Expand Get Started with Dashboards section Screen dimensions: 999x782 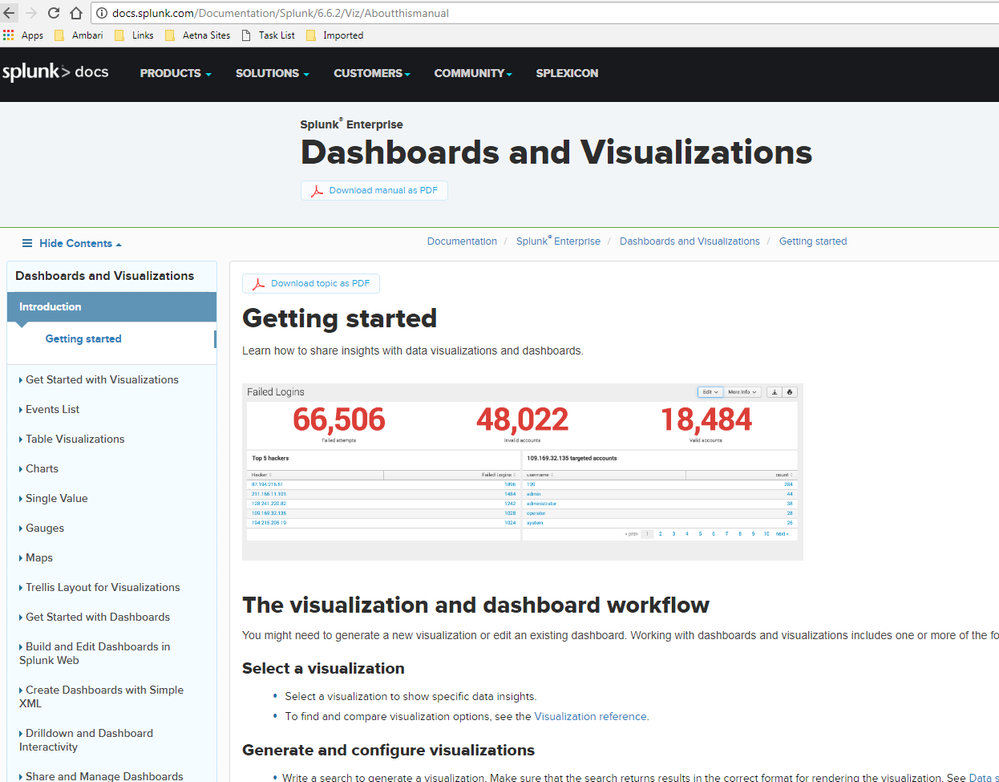click(94, 617)
